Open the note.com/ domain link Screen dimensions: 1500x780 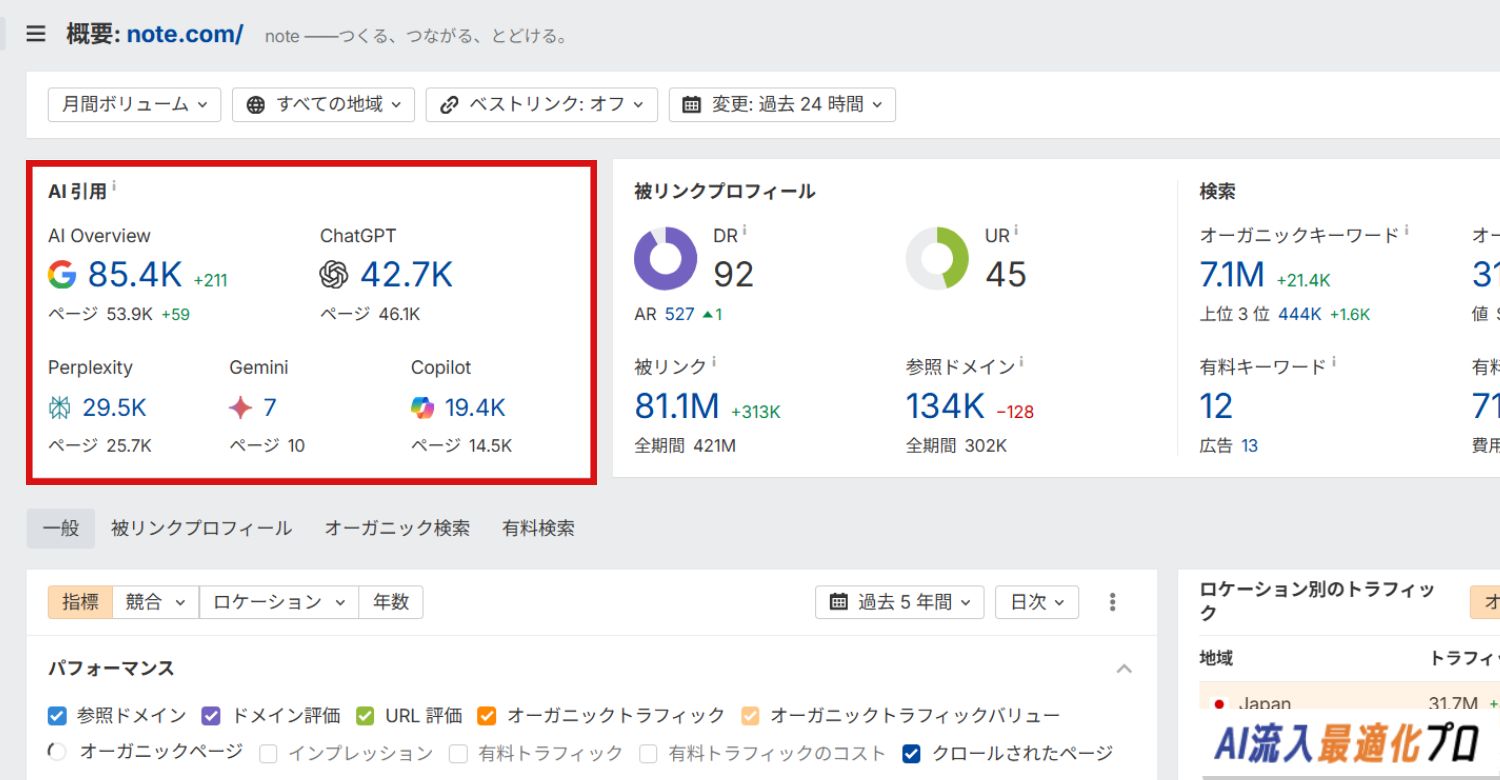[185, 34]
